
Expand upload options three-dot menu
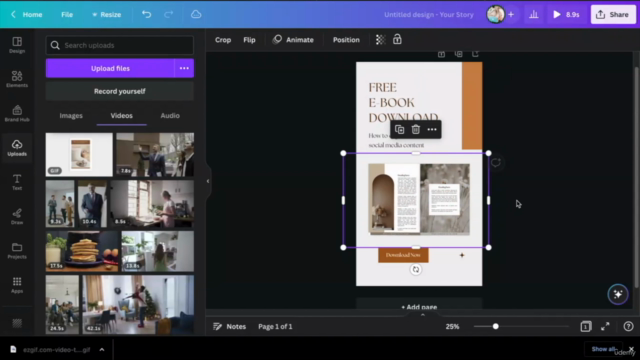point(184,68)
